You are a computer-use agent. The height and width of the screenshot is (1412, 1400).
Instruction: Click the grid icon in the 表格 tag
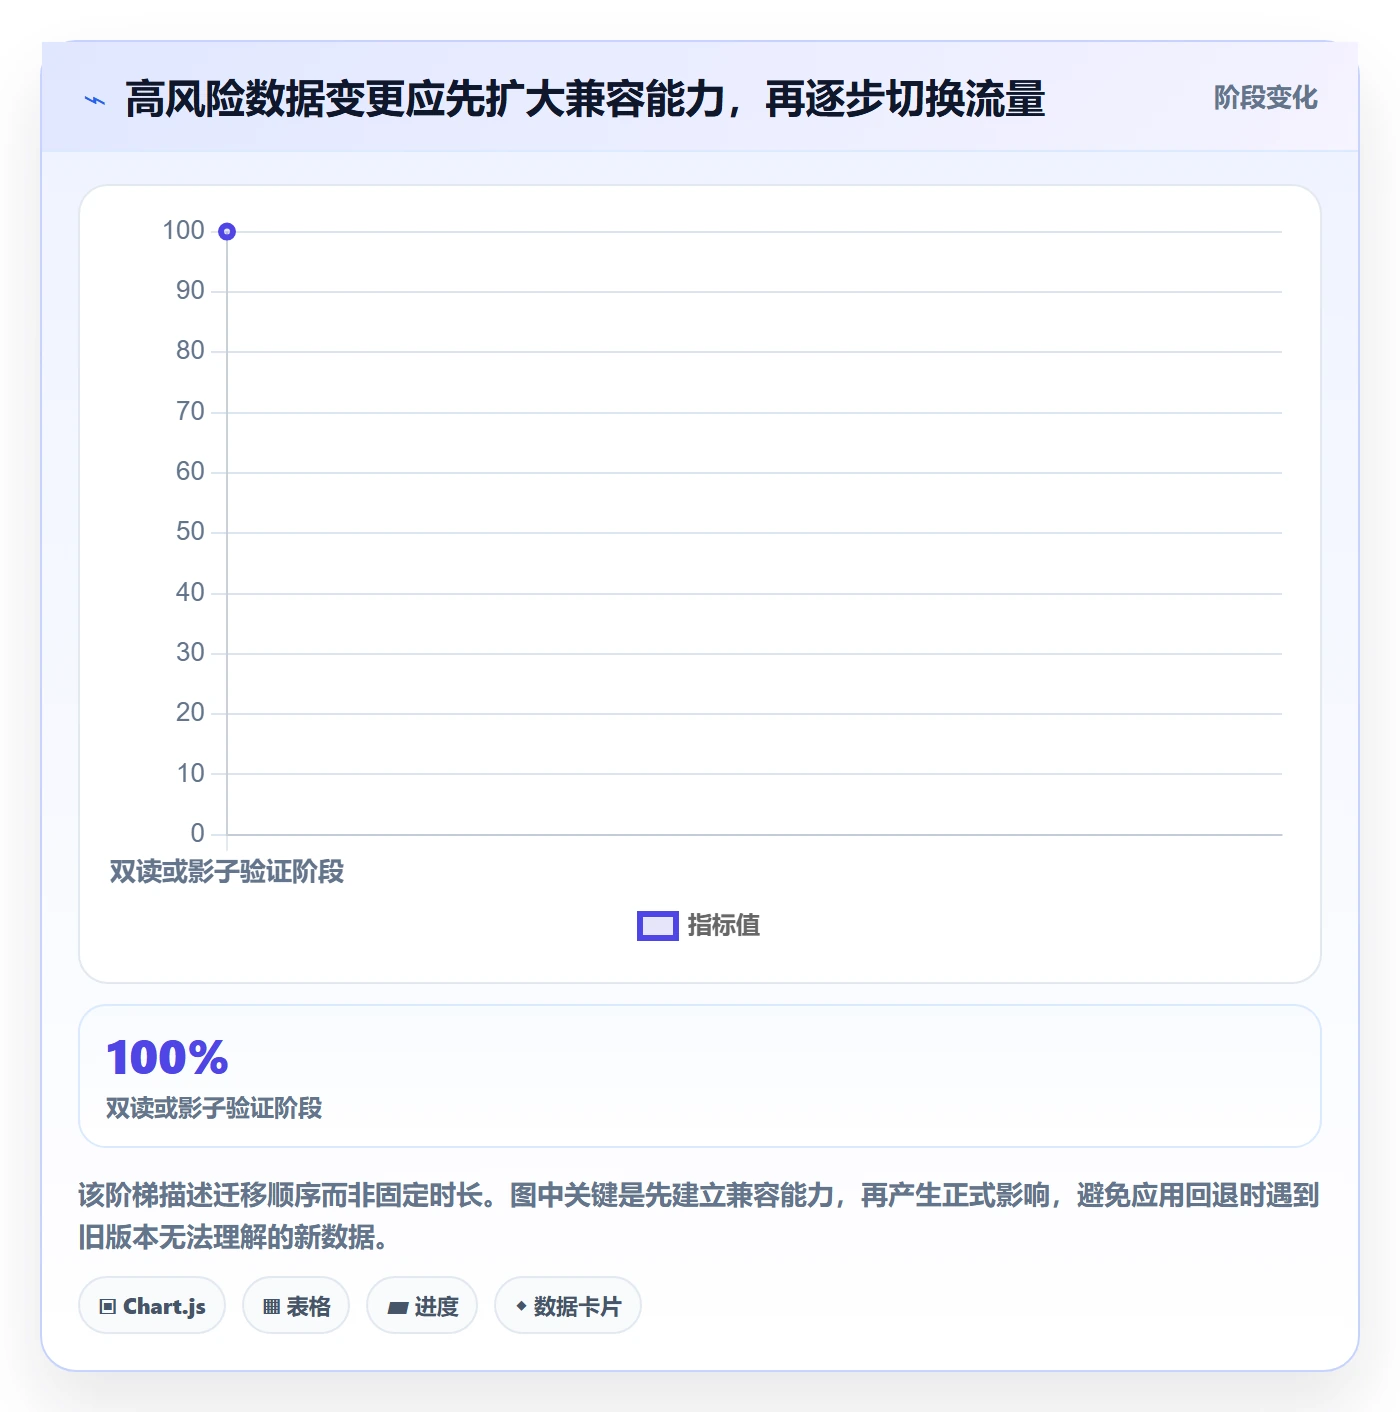pos(271,1307)
